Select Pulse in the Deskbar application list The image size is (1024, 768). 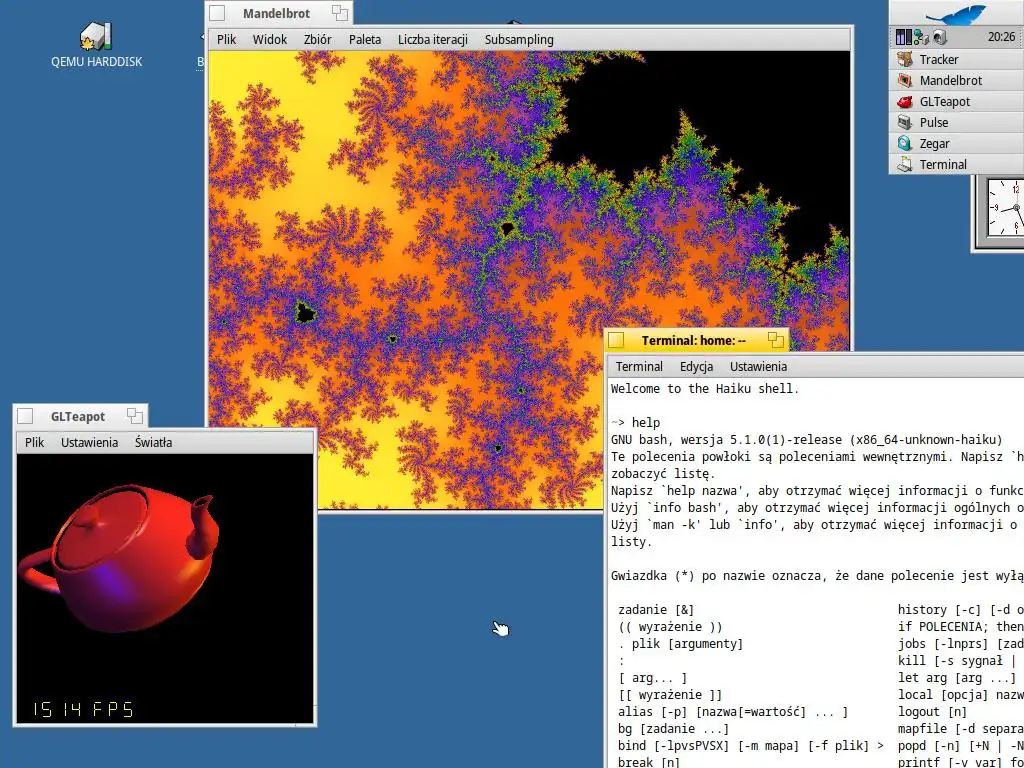point(956,122)
